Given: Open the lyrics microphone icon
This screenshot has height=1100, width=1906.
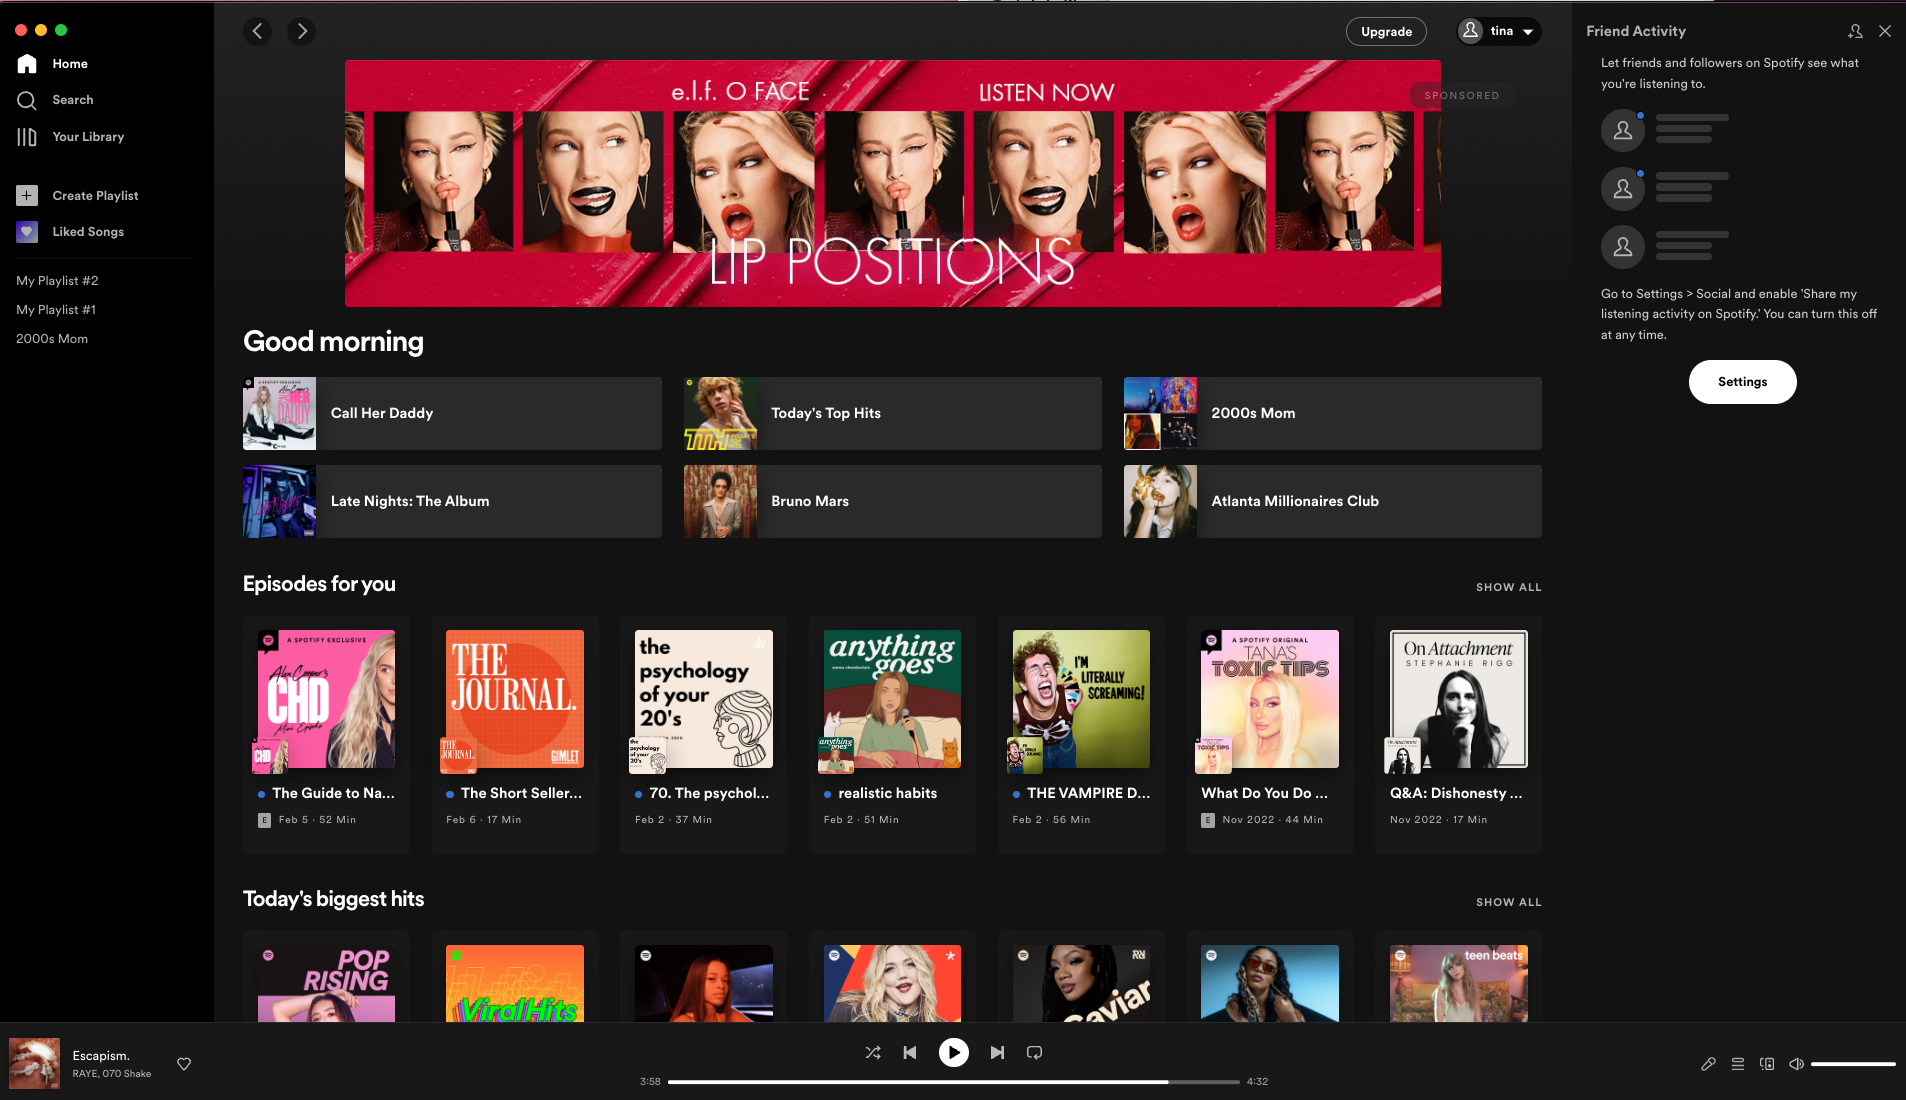Looking at the screenshot, I should pos(1708,1064).
